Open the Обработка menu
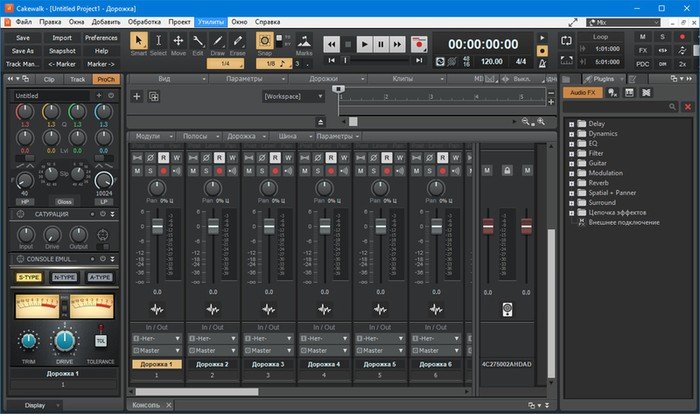The height and width of the screenshot is (414, 700). pyautogui.click(x=144, y=22)
